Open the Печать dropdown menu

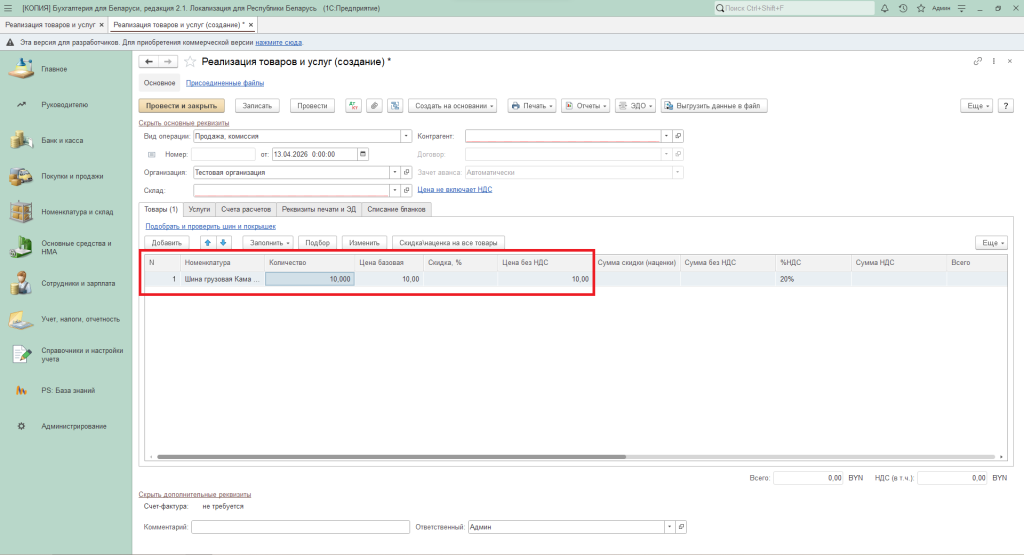[x=531, y=105]
